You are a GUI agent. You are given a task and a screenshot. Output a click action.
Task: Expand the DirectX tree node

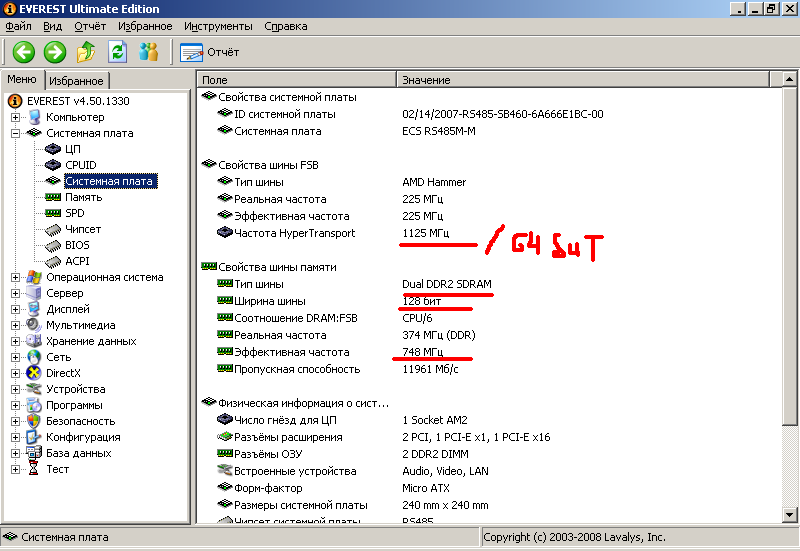click(x=15, y=373)
